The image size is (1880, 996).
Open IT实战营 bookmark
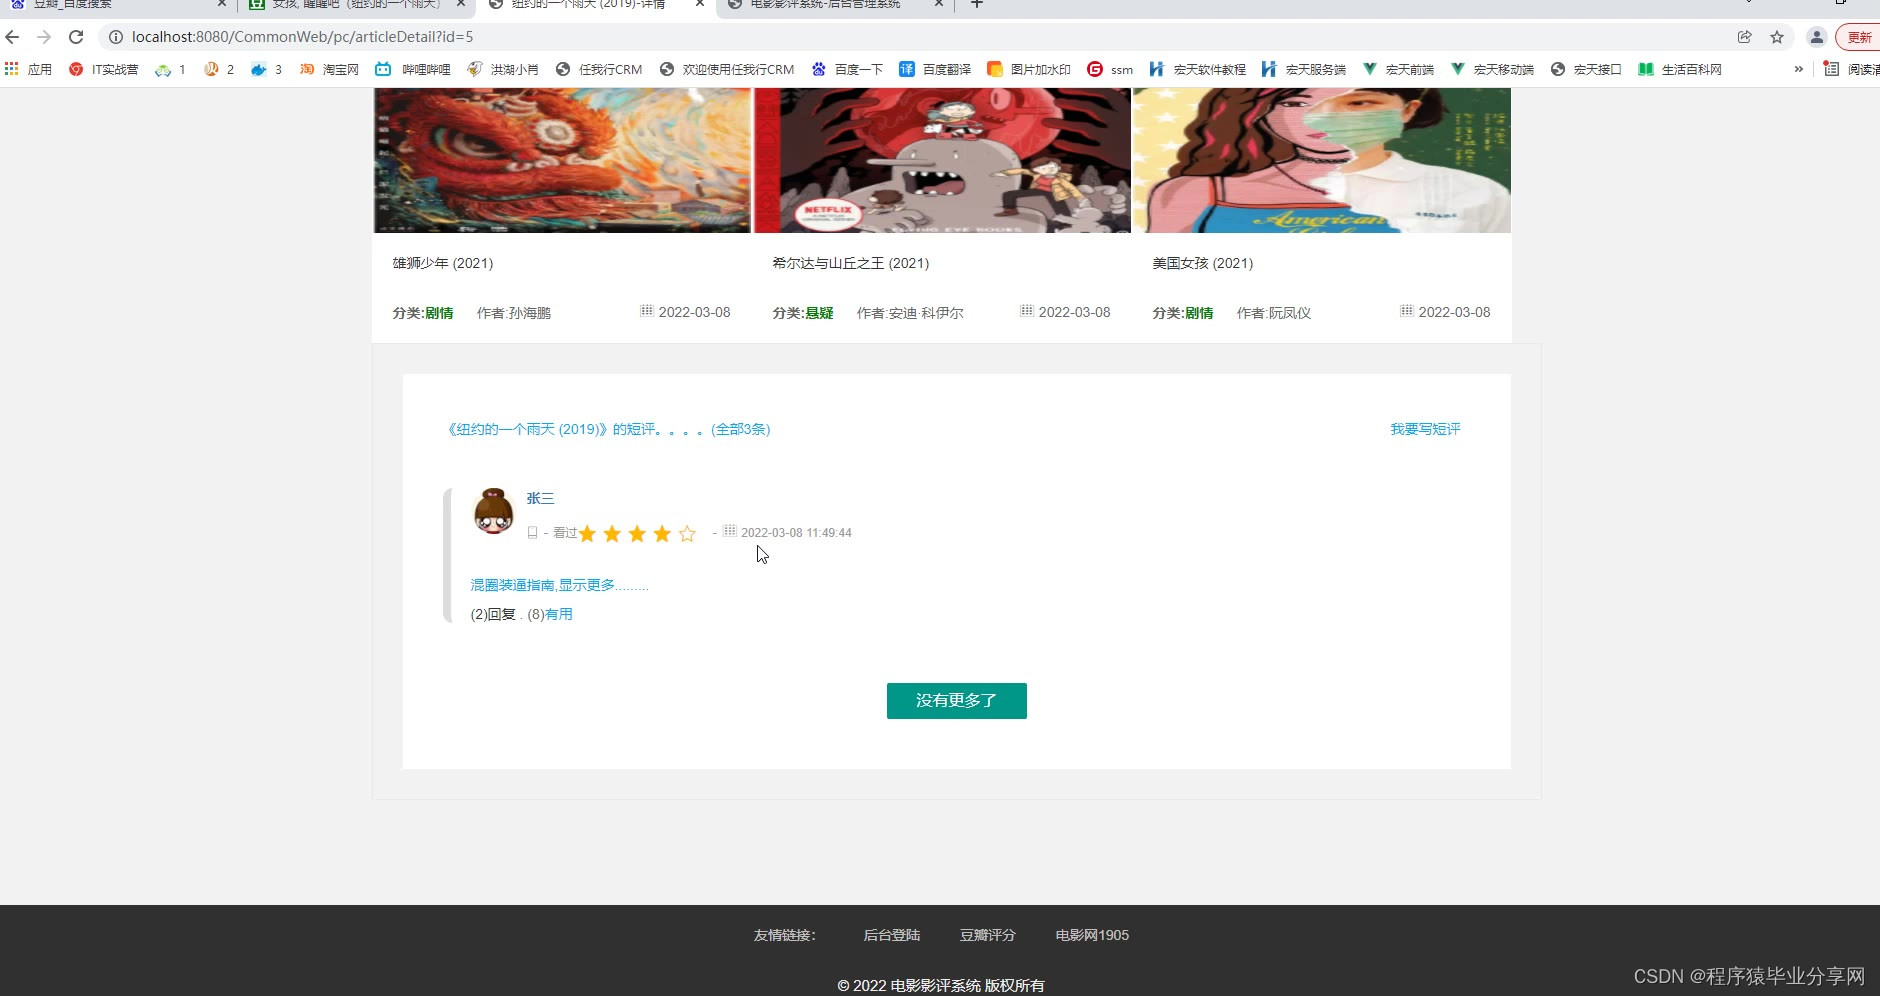(104, 69)
